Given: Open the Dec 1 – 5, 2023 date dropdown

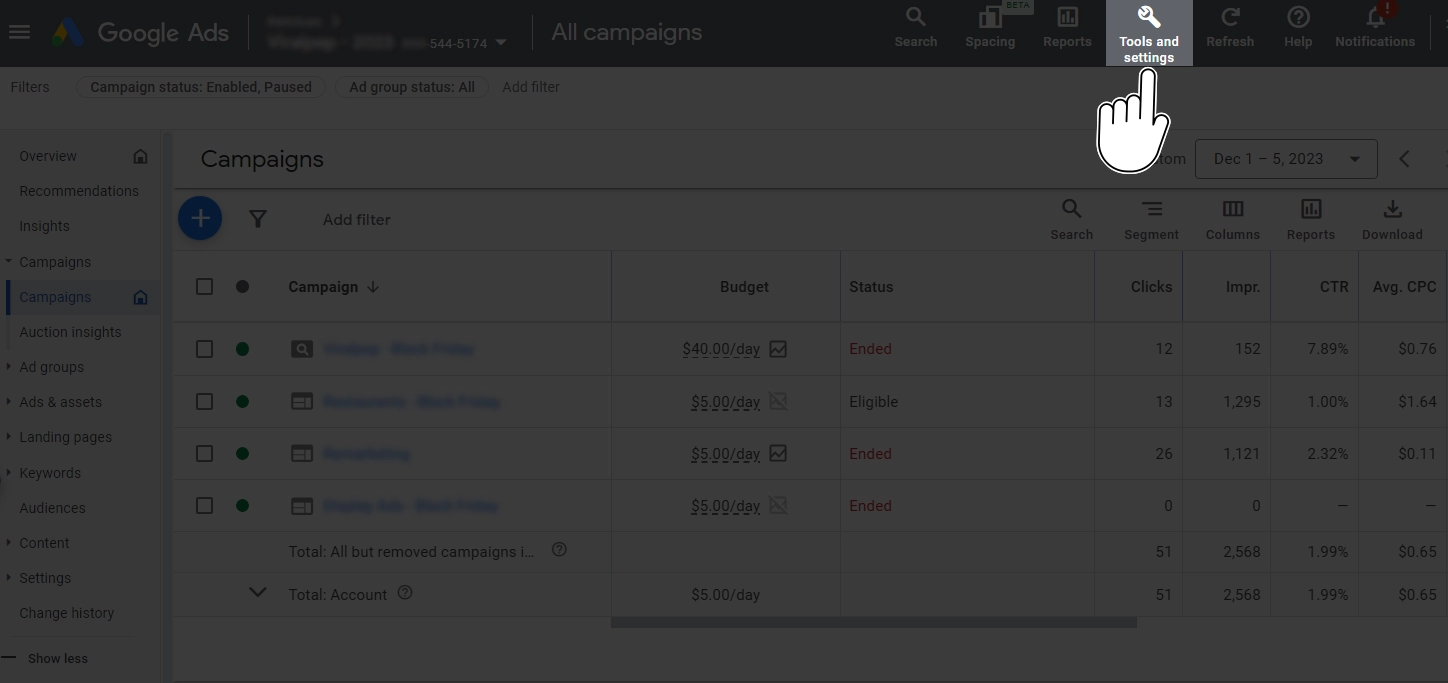Looking at the screenshot, I should 1285,159.
